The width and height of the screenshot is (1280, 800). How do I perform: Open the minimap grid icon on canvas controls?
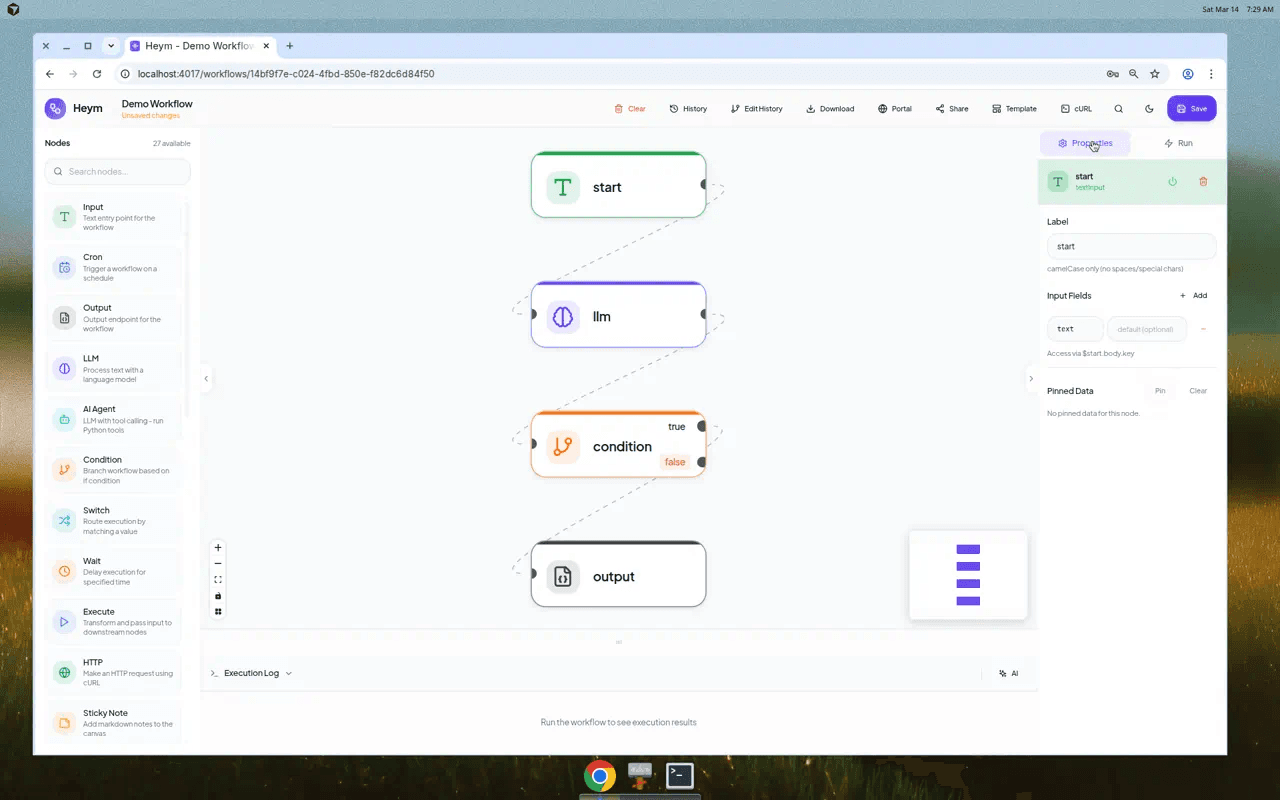(218, 611)
